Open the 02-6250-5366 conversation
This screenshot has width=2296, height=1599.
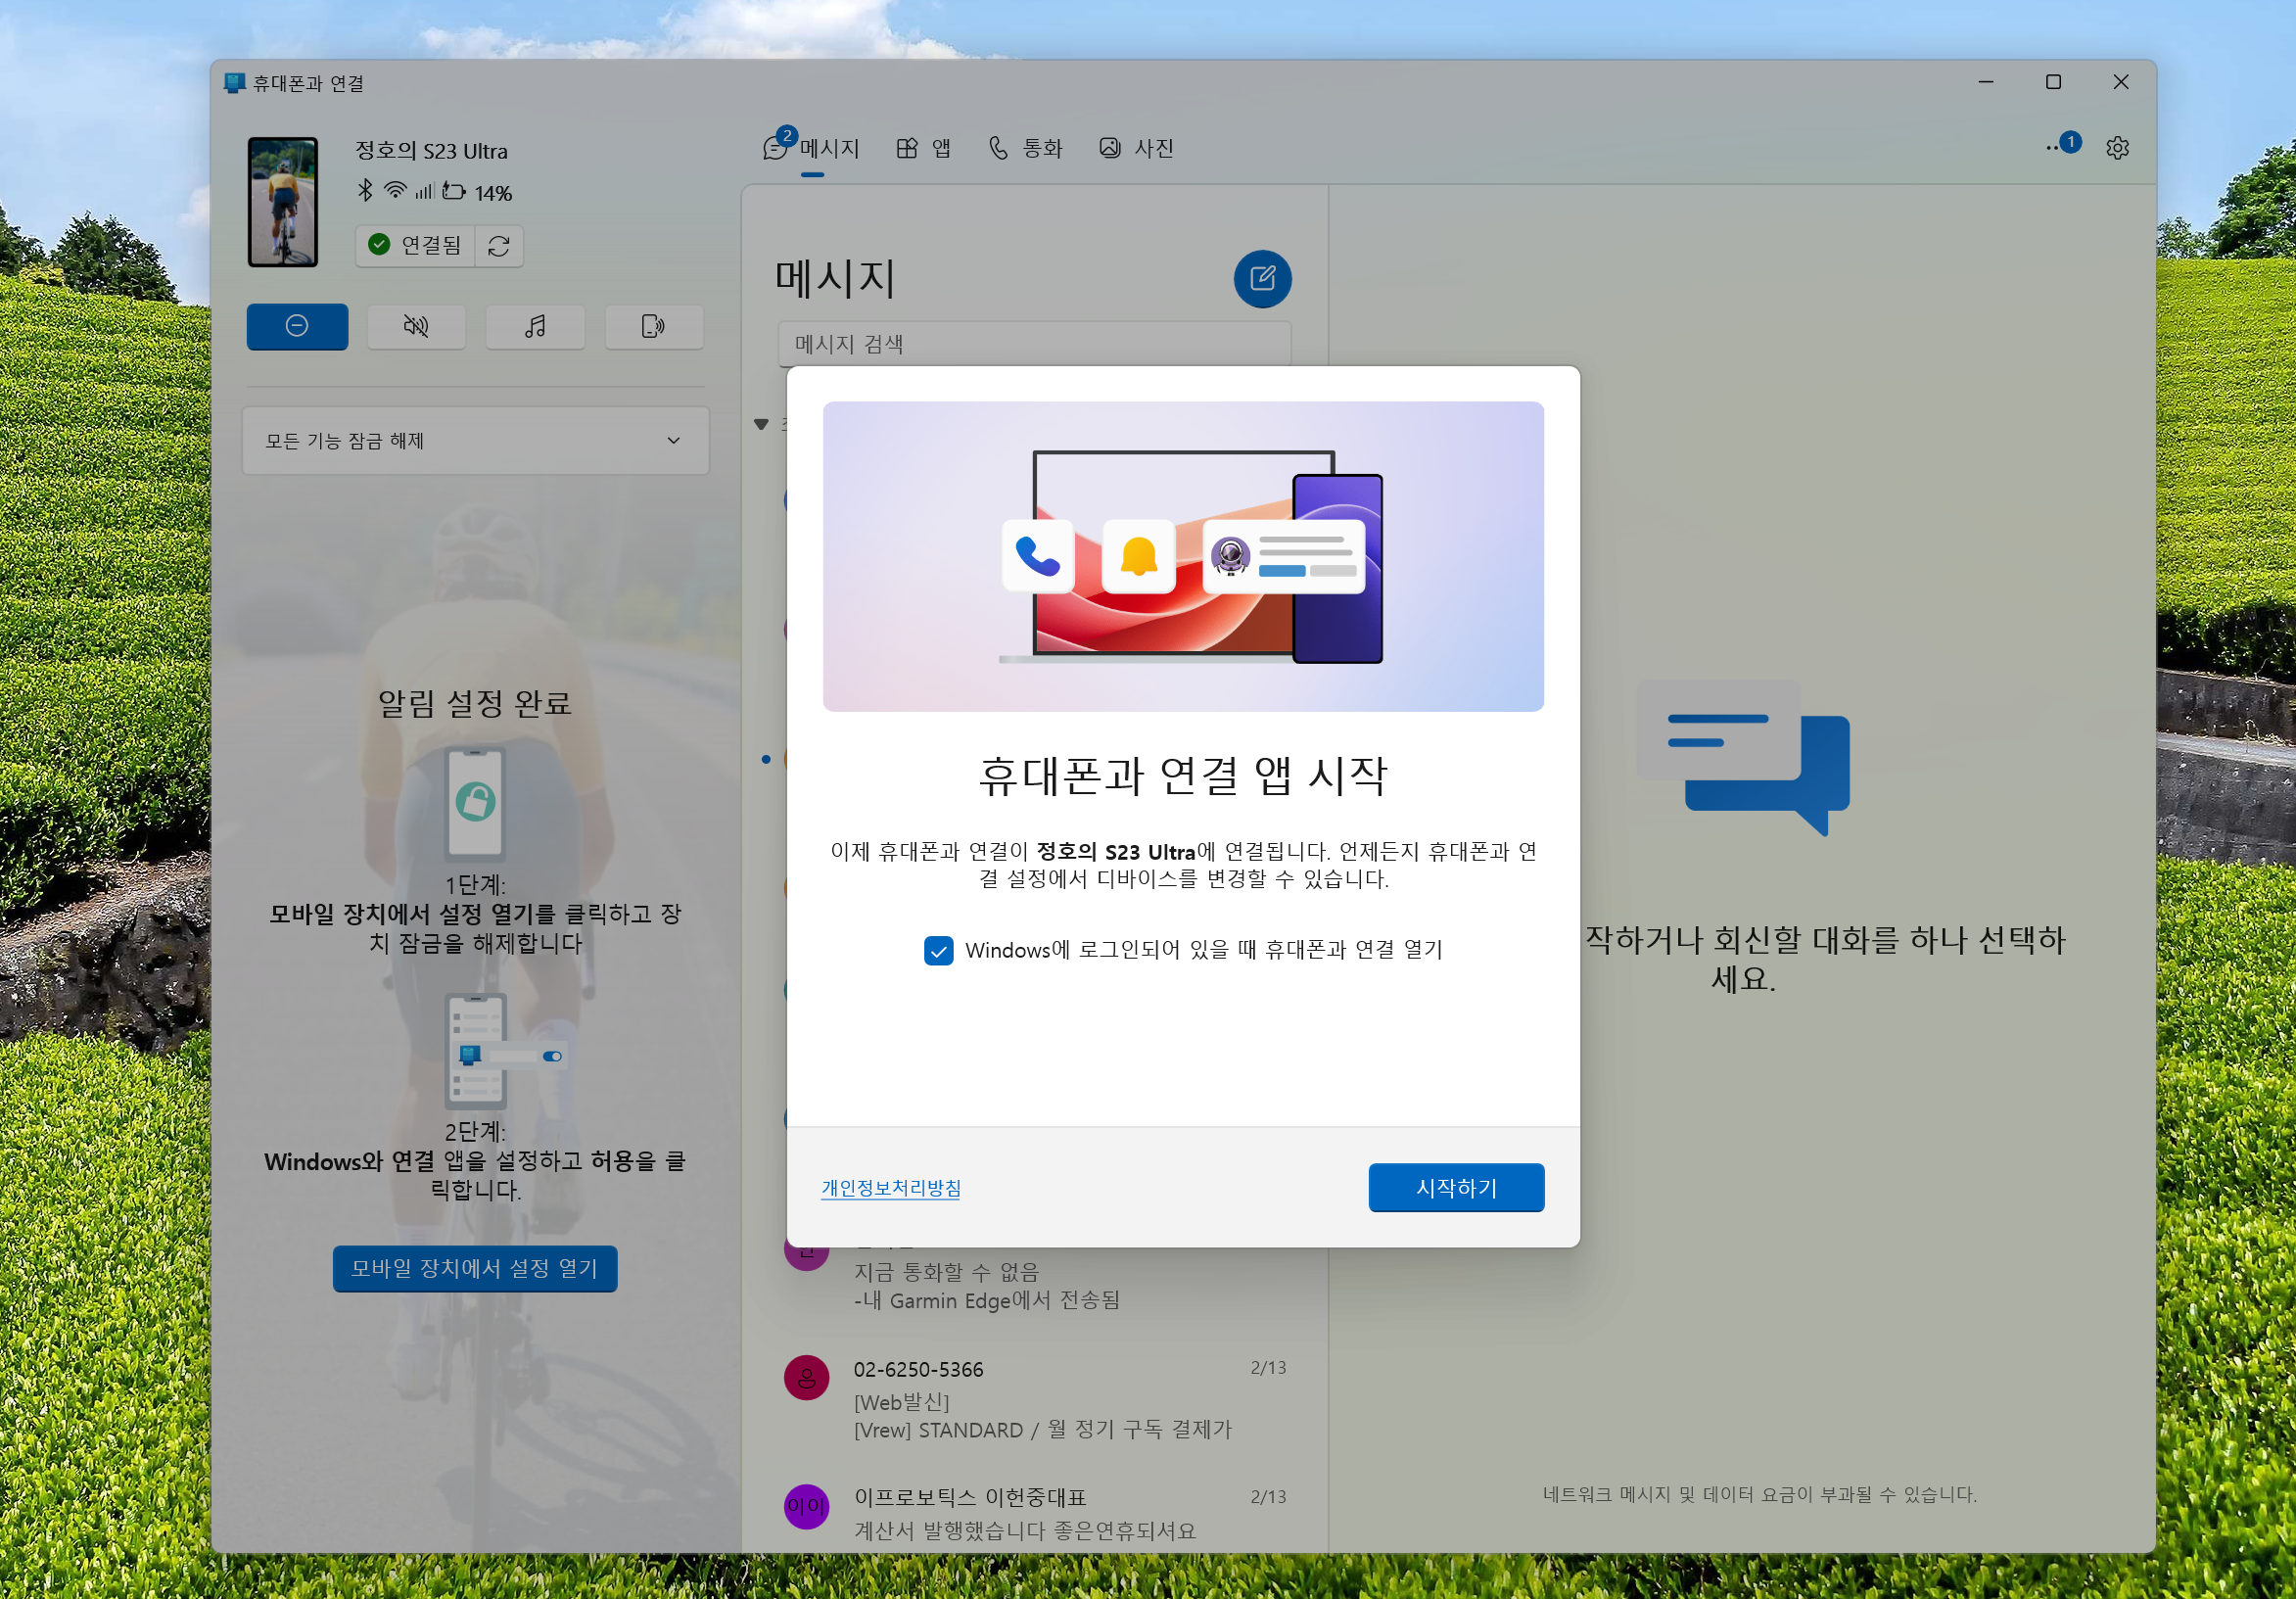(x=1034, y=1399)
